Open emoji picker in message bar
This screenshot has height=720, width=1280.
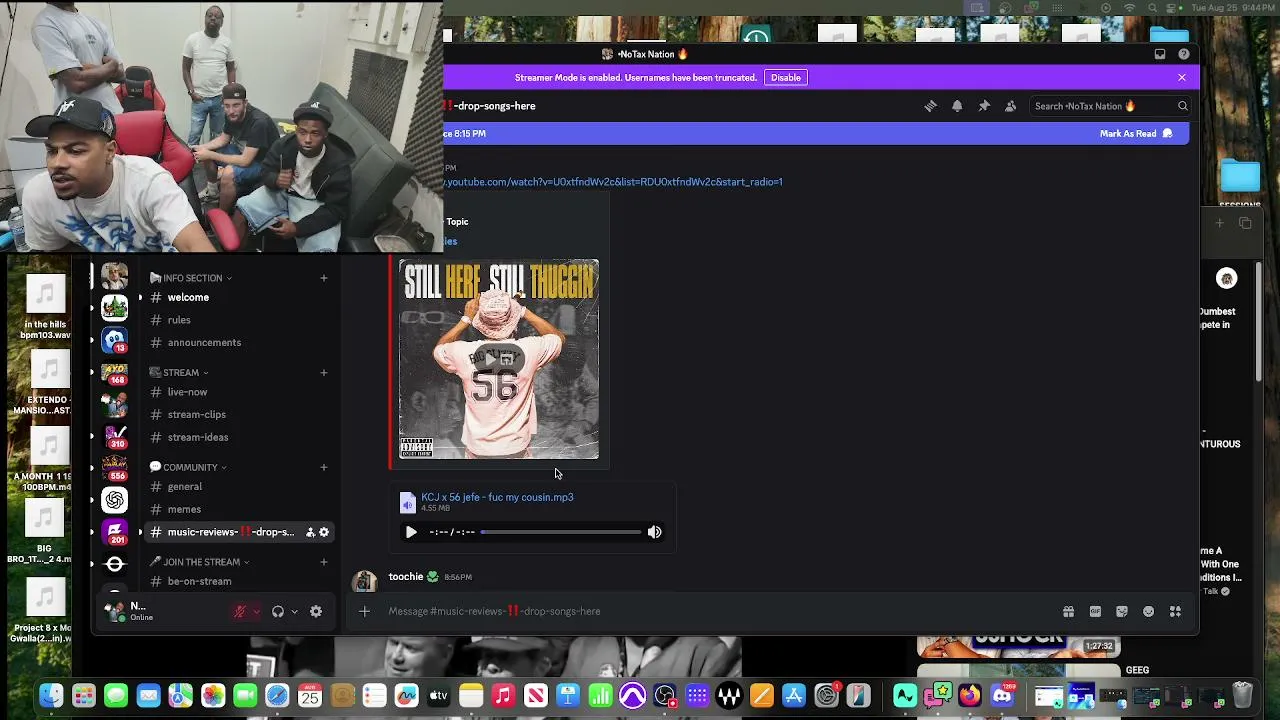pyautogui.click(x=1148, y=611)
